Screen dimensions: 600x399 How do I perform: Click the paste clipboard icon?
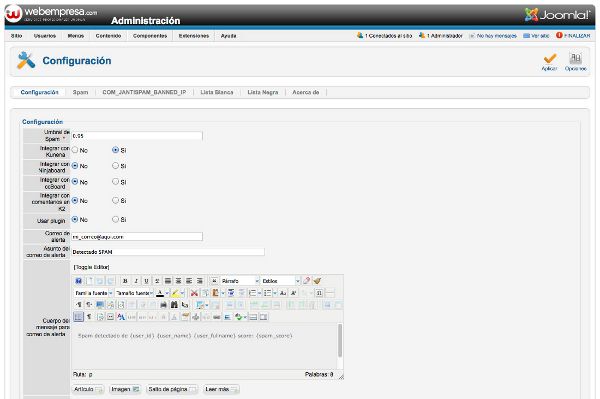click(215, 293)
